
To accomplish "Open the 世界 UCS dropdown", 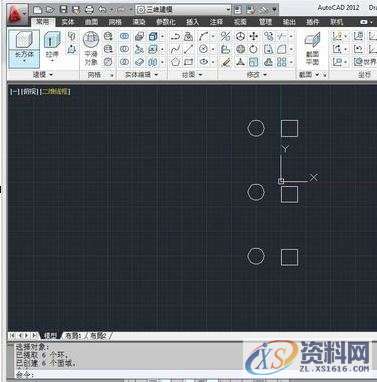I will click(x=365, y=62).
